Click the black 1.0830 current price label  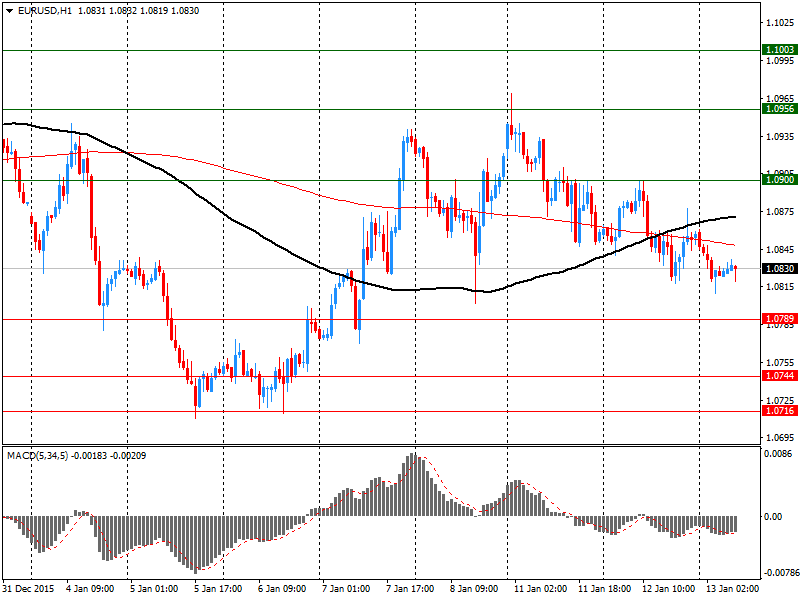780,268
